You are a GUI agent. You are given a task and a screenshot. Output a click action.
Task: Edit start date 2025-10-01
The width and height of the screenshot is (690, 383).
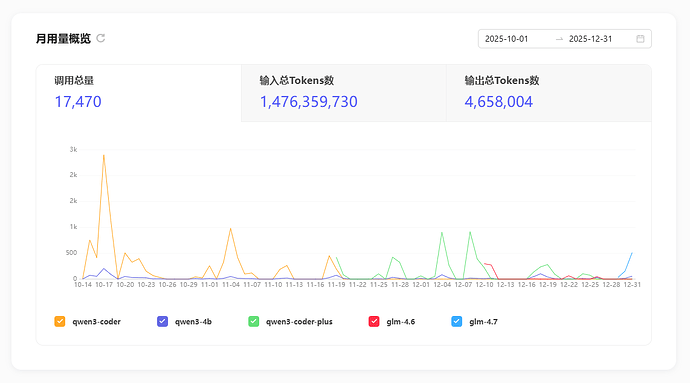506,39
